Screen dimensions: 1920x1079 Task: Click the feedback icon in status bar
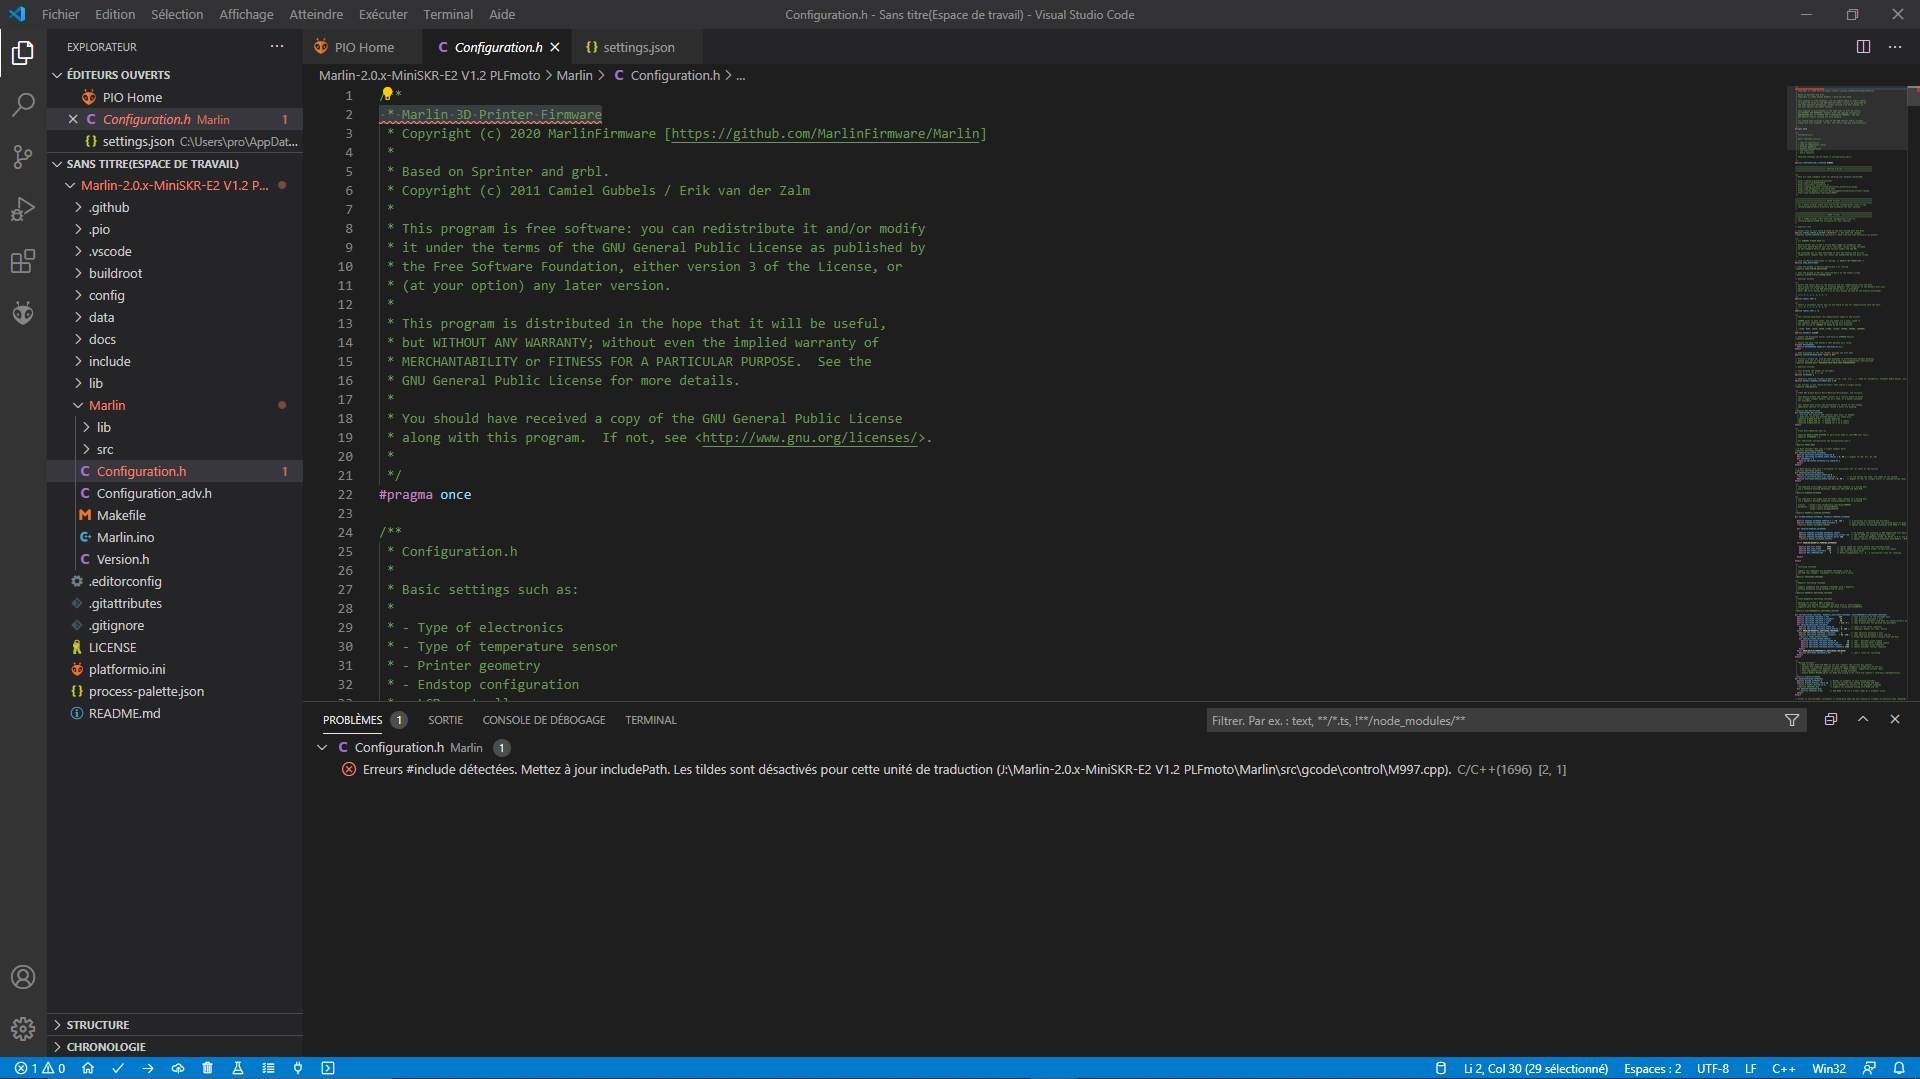point(1869,1068)
